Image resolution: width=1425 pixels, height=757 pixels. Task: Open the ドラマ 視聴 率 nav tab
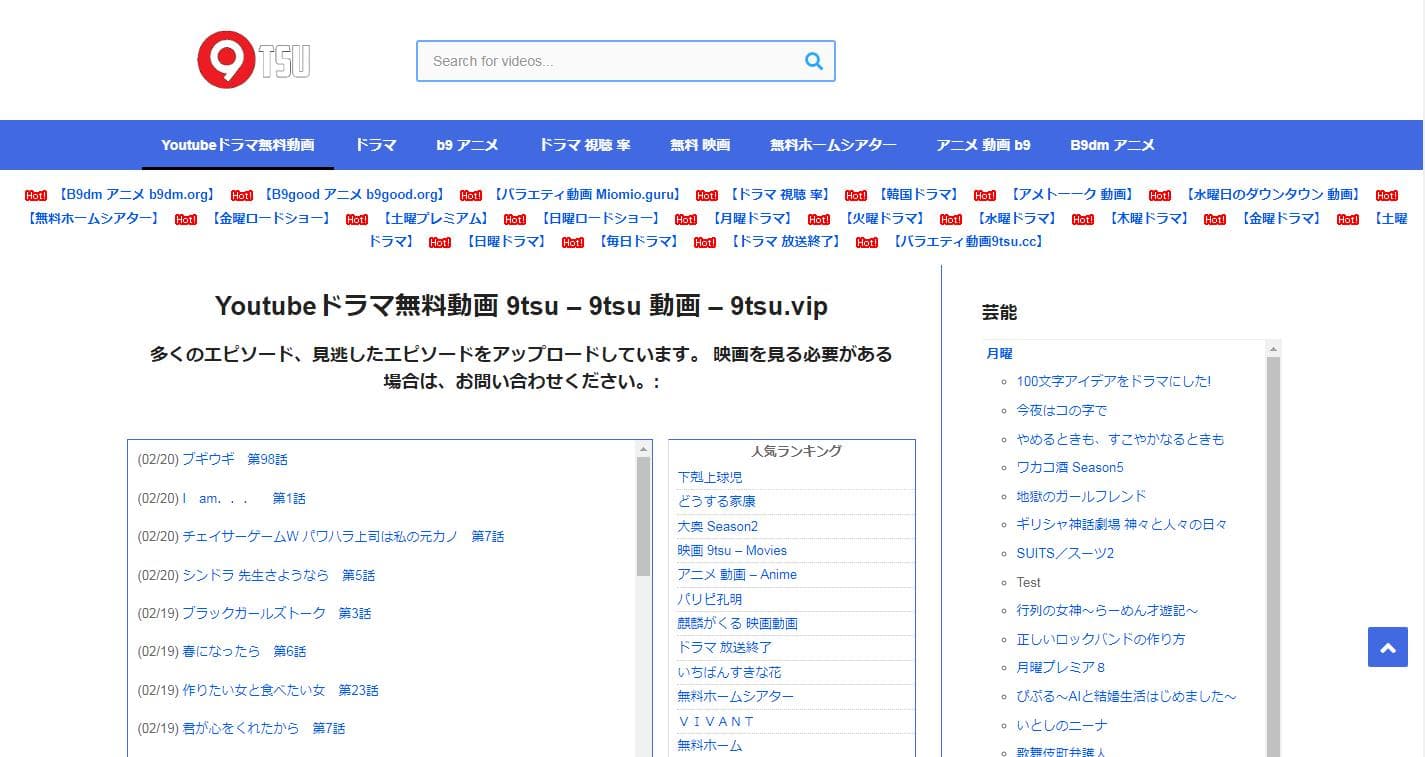click(x=585, y=145)
